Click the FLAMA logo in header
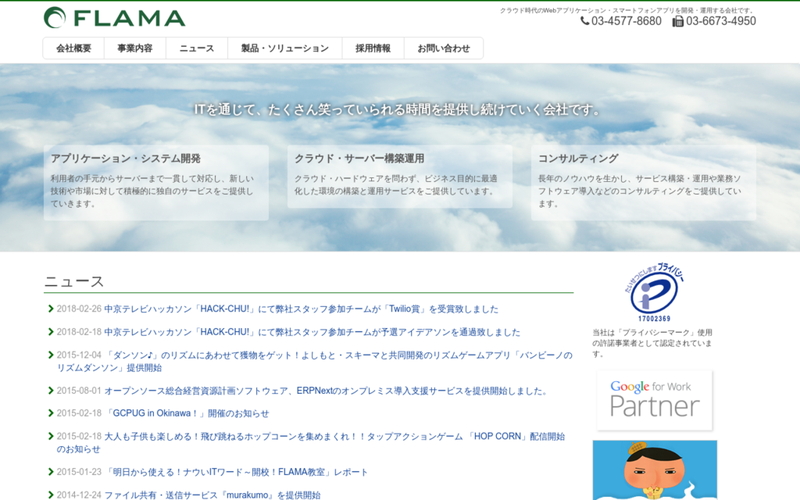 click(x=115, y=18)
